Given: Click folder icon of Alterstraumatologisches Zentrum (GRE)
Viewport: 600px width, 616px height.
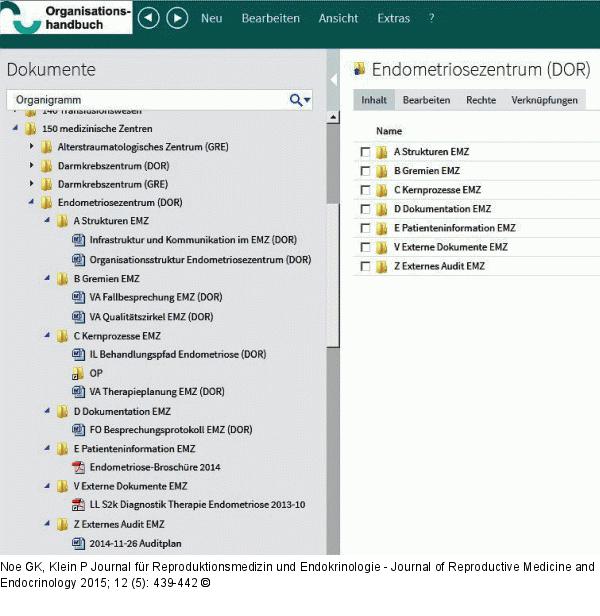Looking at the screenshot, I should (46, 147).
